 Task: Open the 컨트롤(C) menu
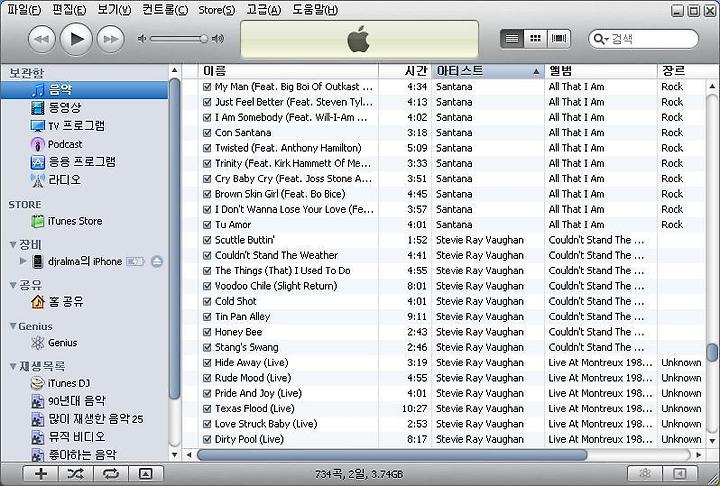click(165, 10)
